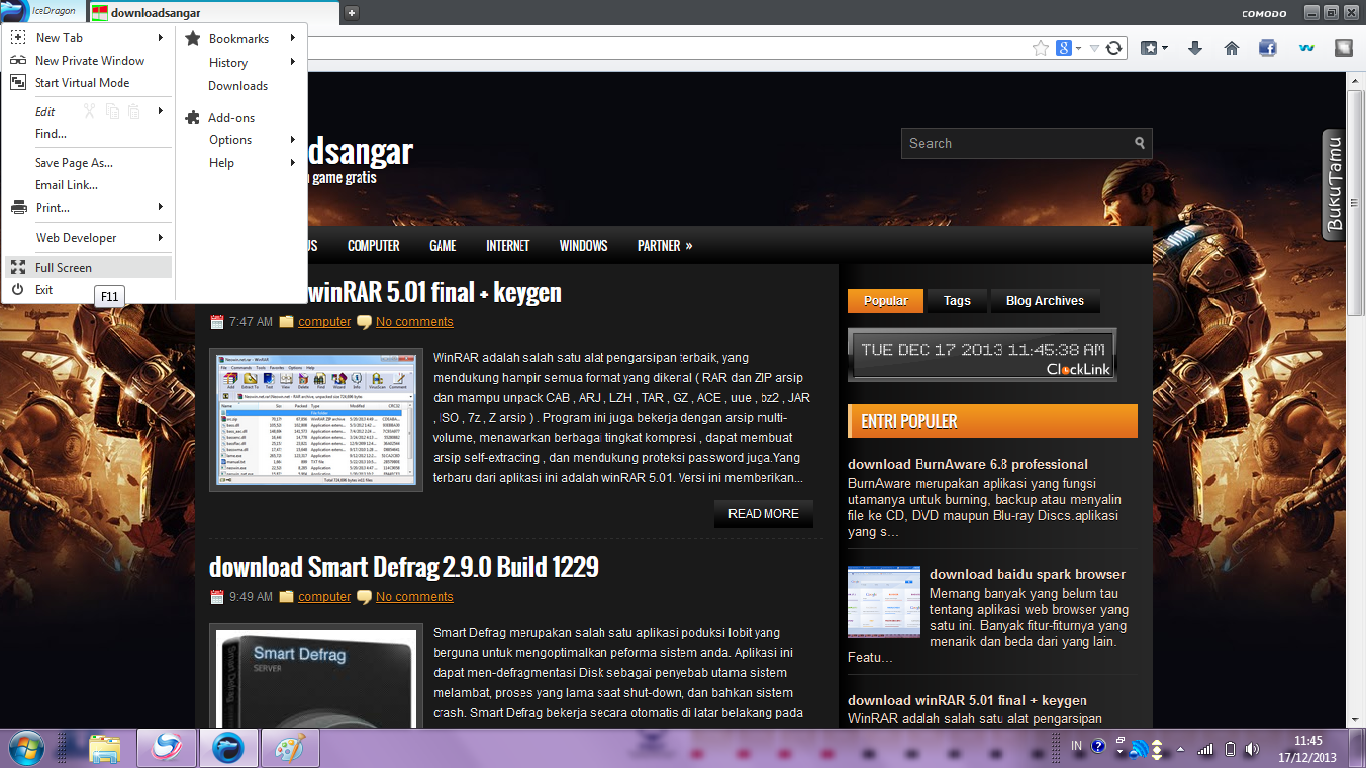Click the Exit power icon
Image resolution: width=1366 pixels, height=768 pixels.
click(17, 289)
